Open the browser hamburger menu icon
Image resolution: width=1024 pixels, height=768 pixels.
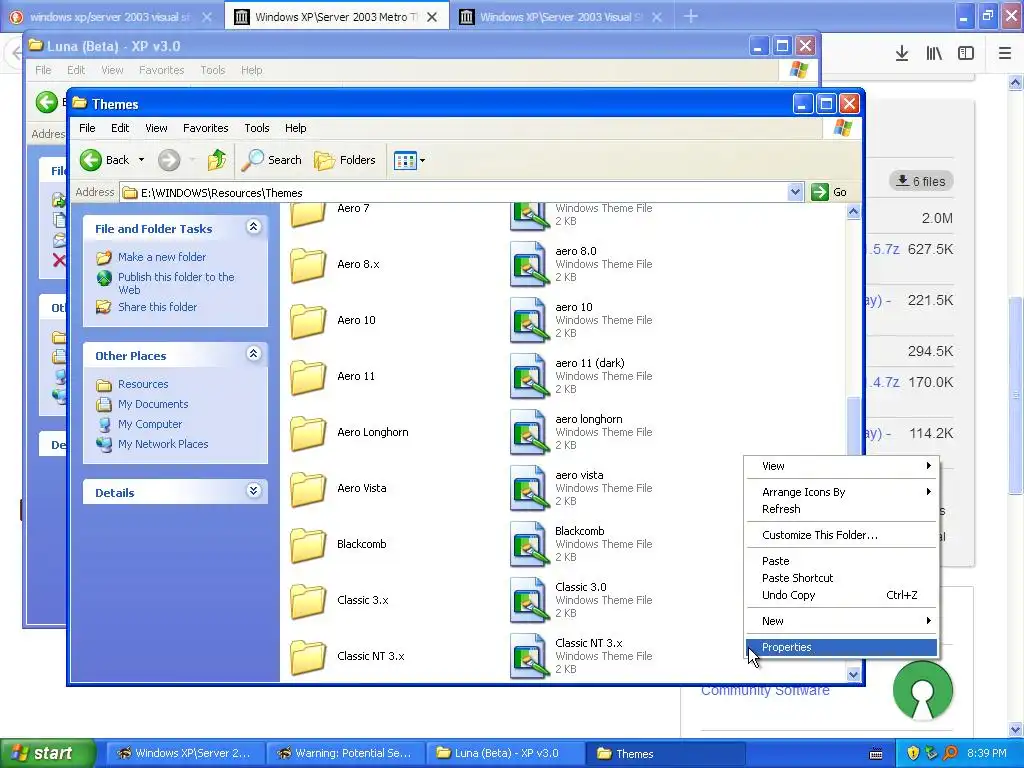tap(1005, 54)
